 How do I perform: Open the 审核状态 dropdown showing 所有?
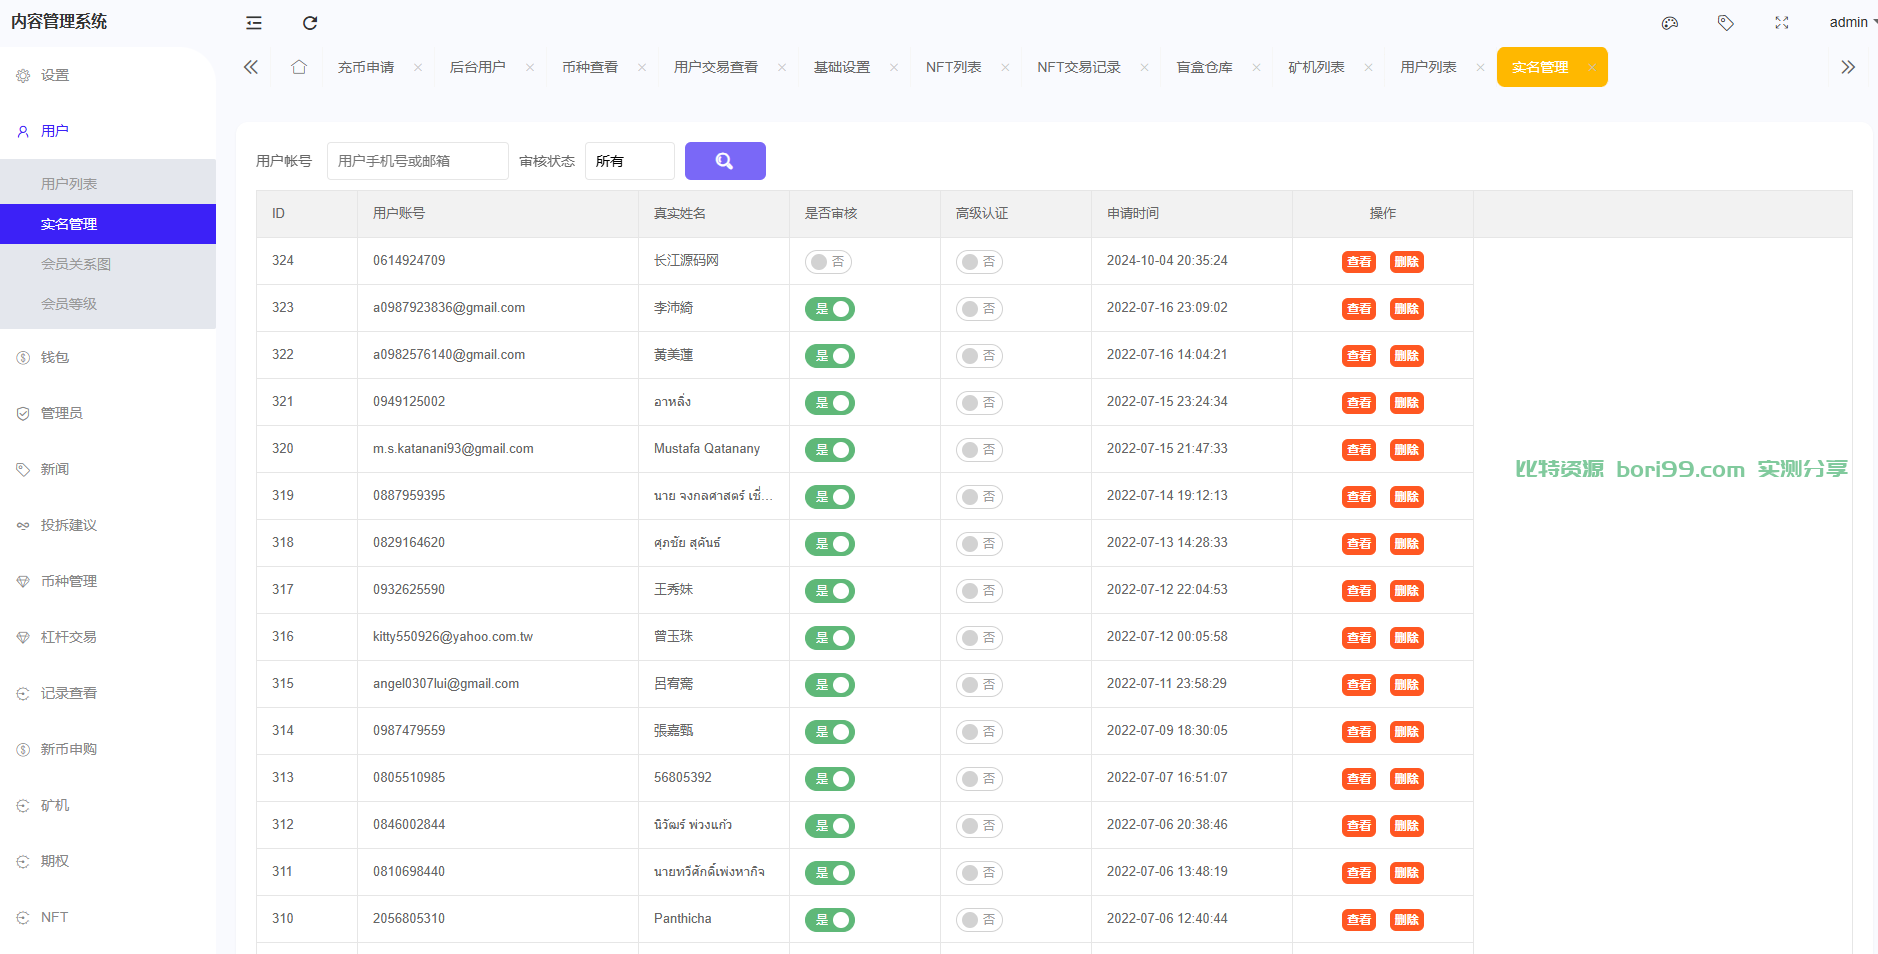629,161
